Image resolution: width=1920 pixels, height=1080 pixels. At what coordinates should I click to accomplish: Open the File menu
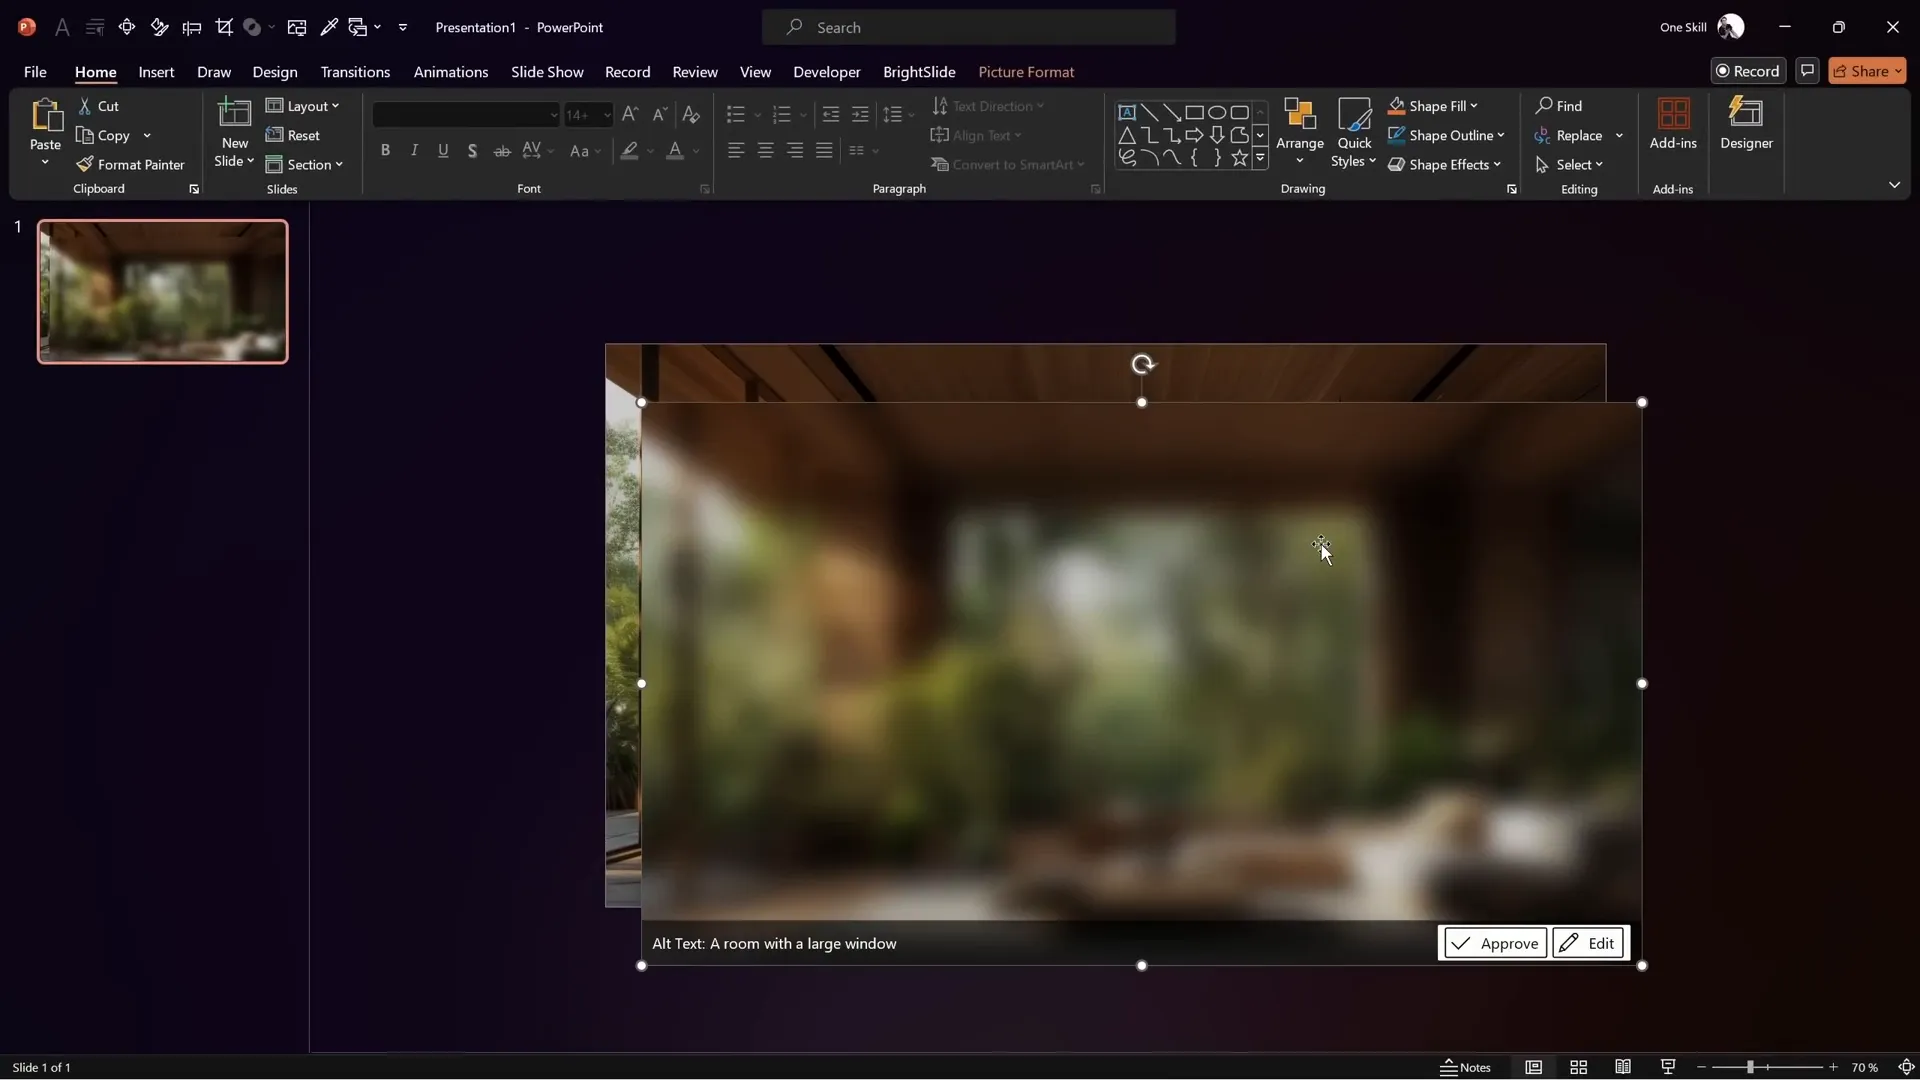[x=35, y=72]
